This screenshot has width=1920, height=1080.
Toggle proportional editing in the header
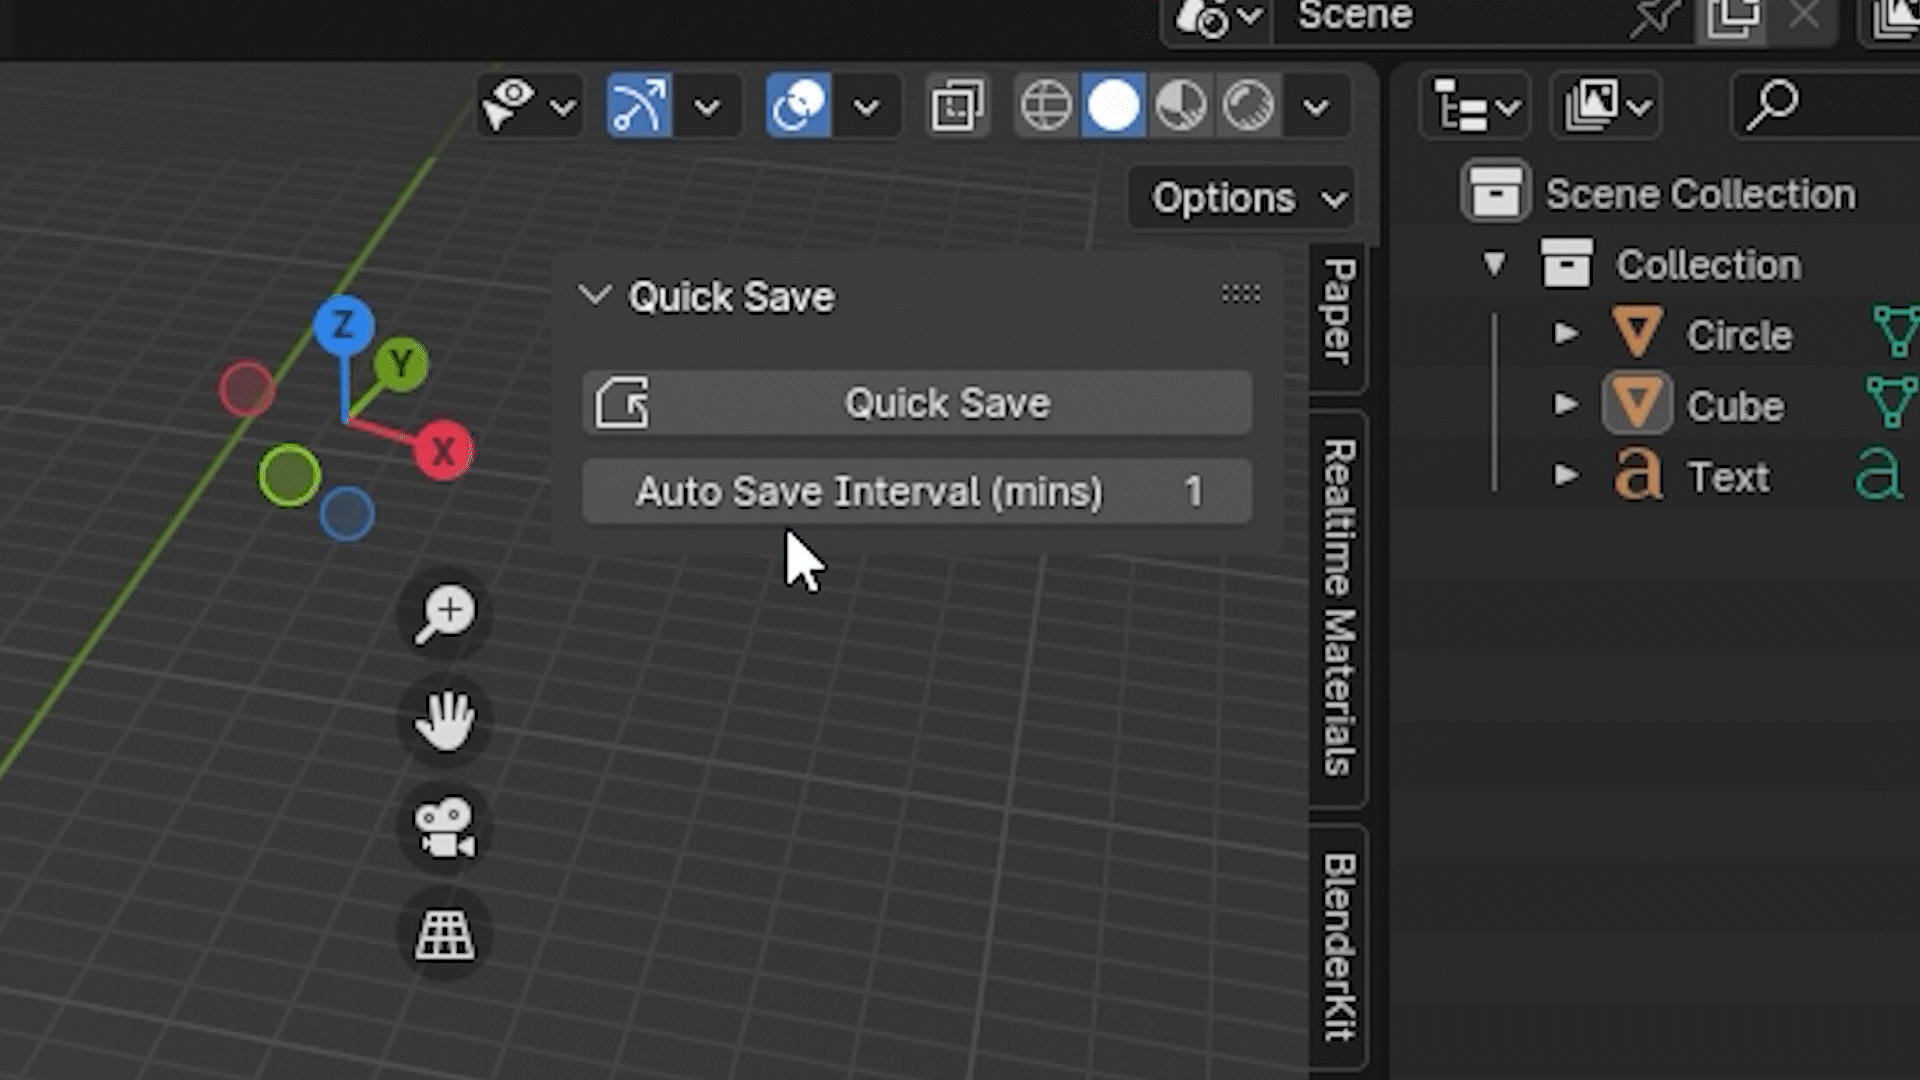tap(797, 105)
